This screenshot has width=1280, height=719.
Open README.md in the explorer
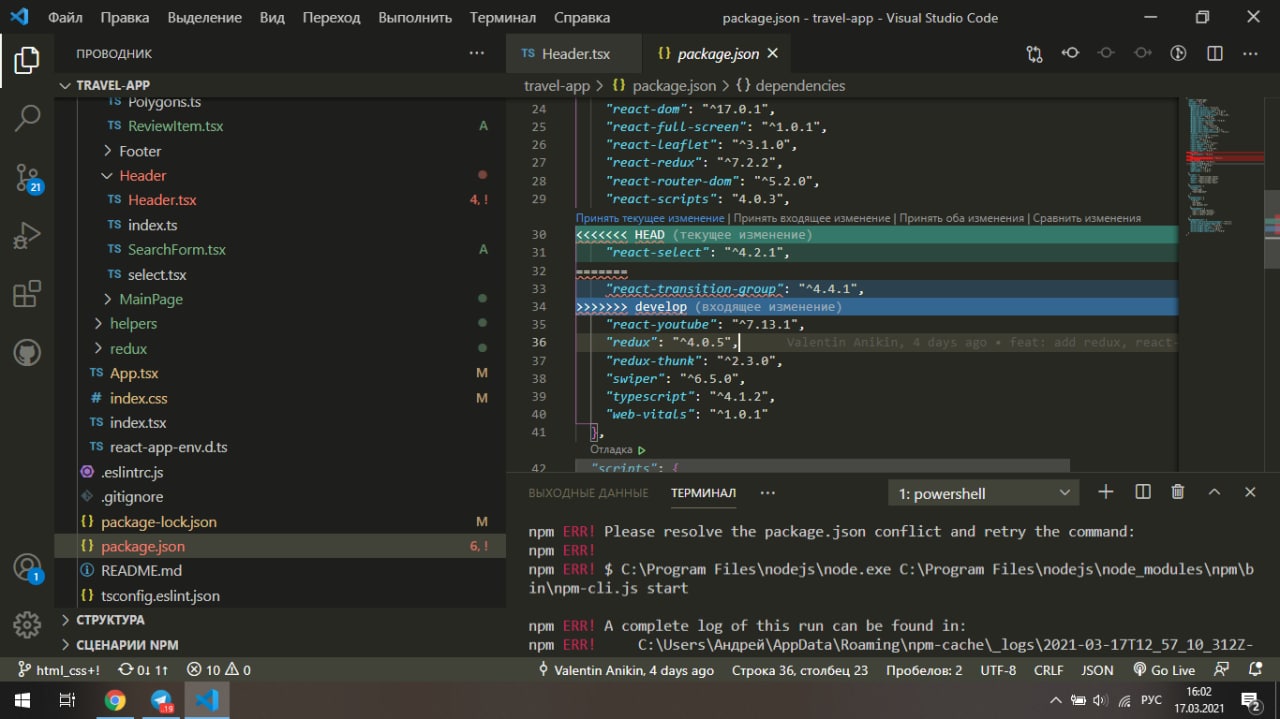pyautogui.click(x=141, y=570)
